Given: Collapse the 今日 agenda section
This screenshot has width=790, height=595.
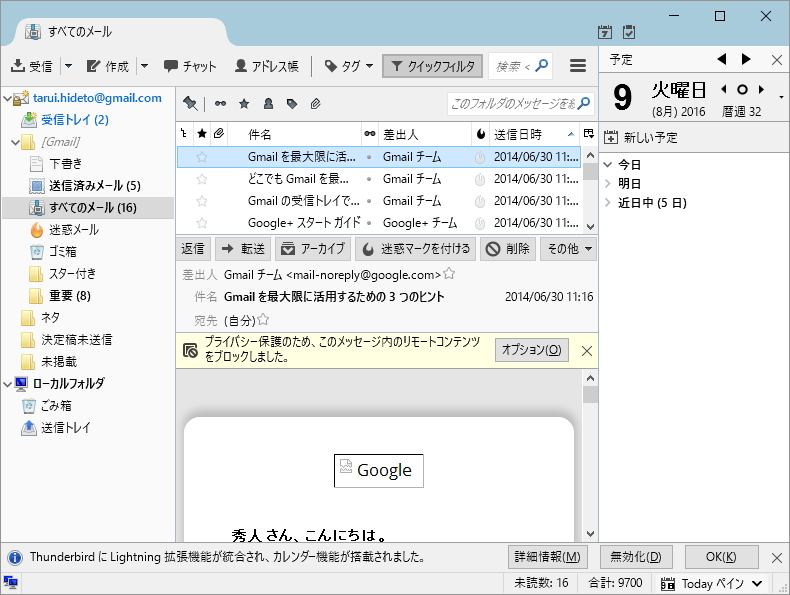Looking at the screenshot, I should click(x=608, y=164).
